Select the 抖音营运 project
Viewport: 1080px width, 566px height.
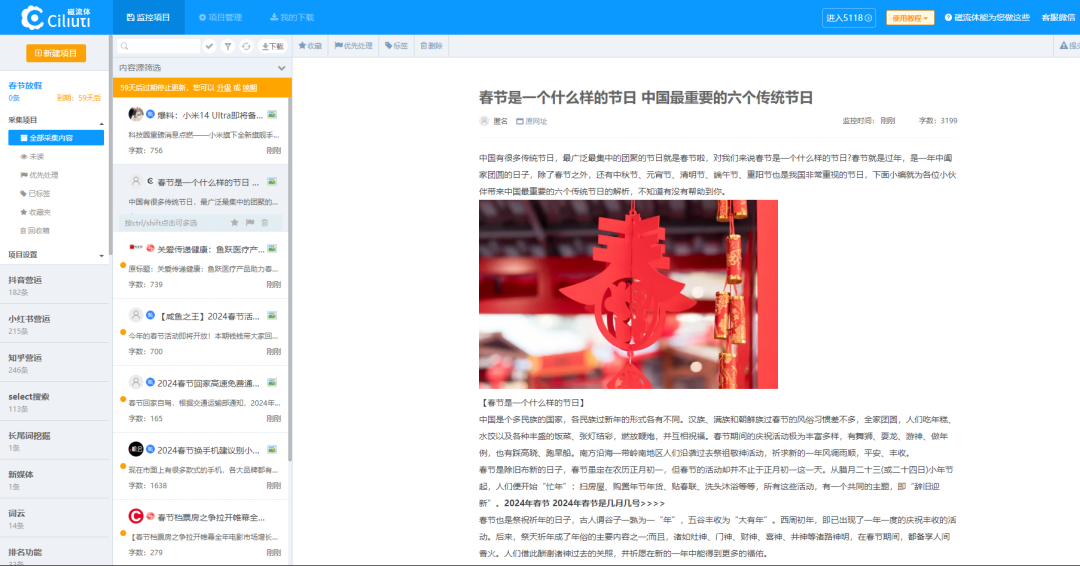point(54,285)
